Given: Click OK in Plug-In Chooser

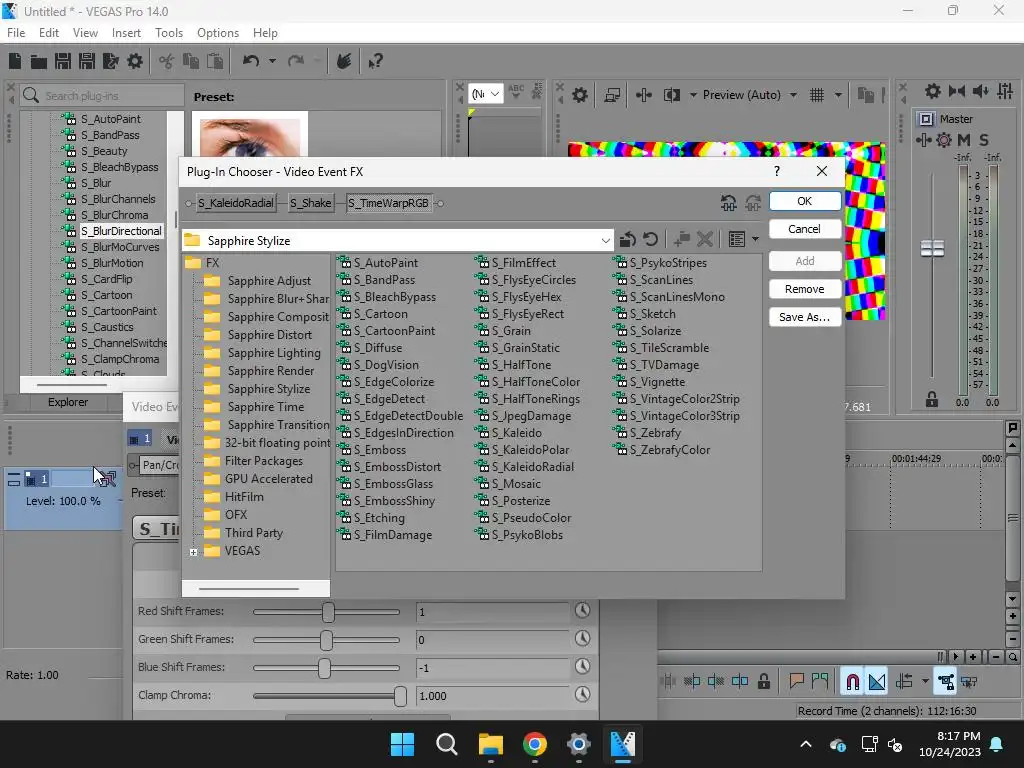Looking at the screenshot, I should [805, 201].
